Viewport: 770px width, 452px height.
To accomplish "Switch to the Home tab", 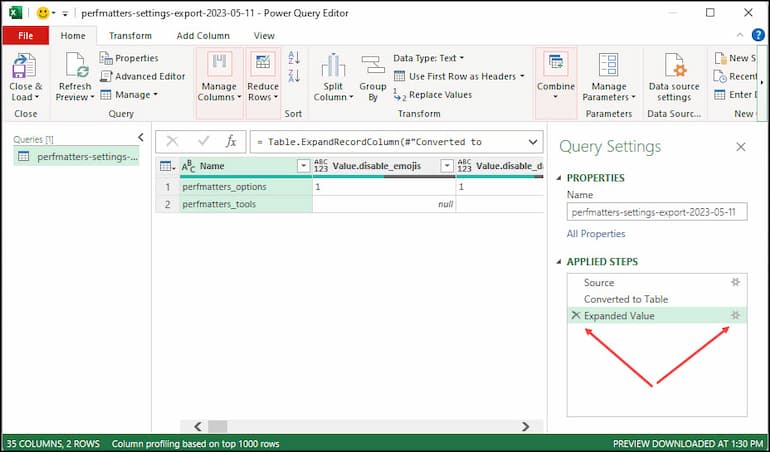I will click(73, 35).
